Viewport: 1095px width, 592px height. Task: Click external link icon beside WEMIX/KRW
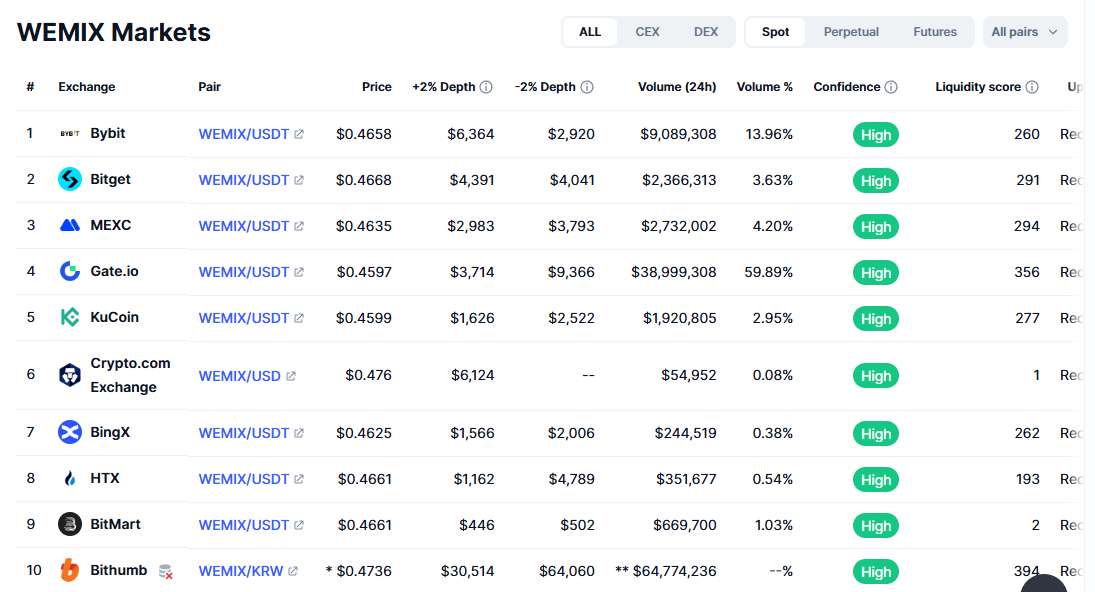tap(293, 571)
